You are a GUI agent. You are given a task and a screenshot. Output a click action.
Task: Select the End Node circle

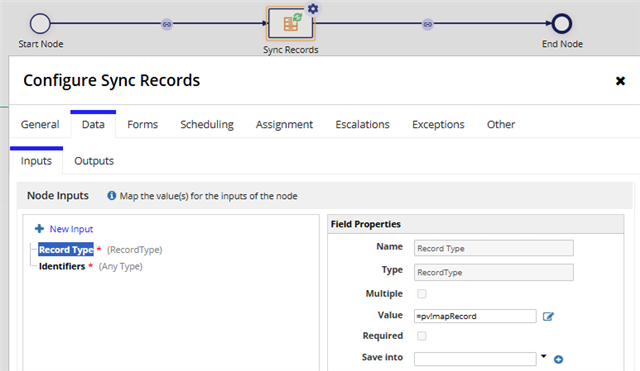pyautogui.click(x=562, y=24)
